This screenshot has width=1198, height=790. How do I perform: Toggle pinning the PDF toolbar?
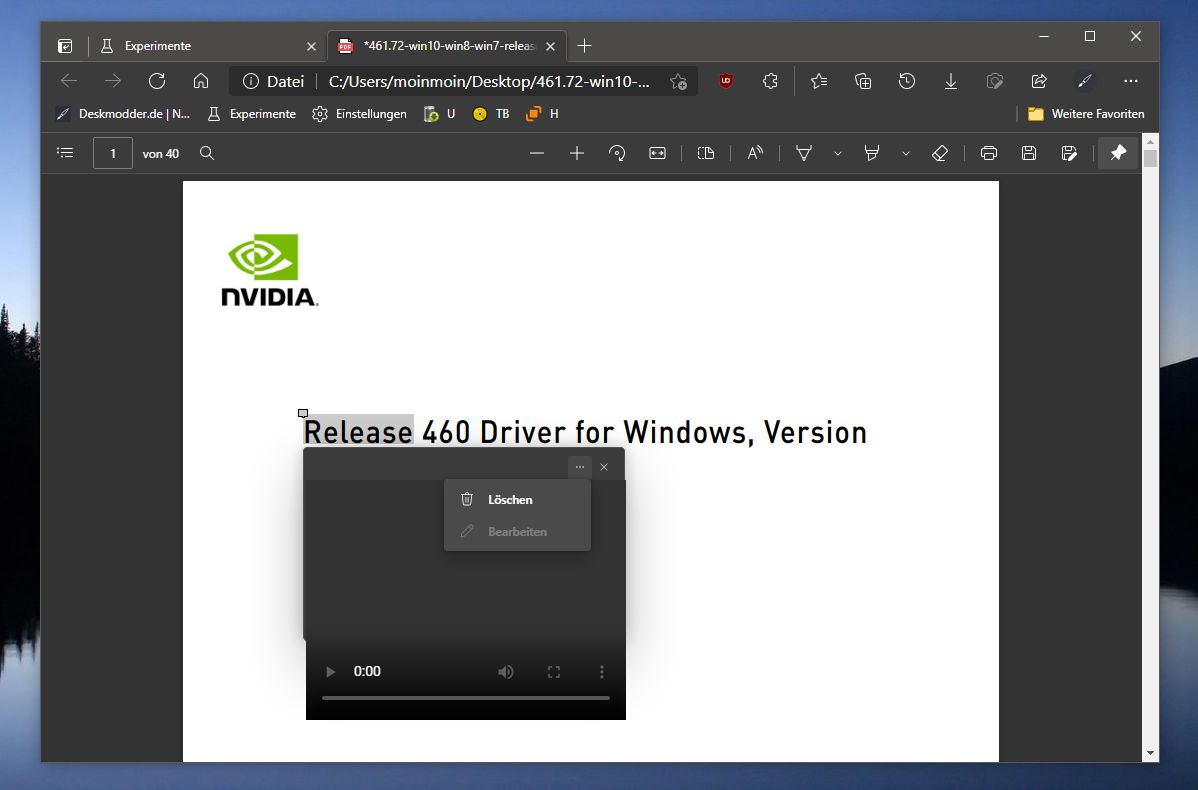(1118, 153)
